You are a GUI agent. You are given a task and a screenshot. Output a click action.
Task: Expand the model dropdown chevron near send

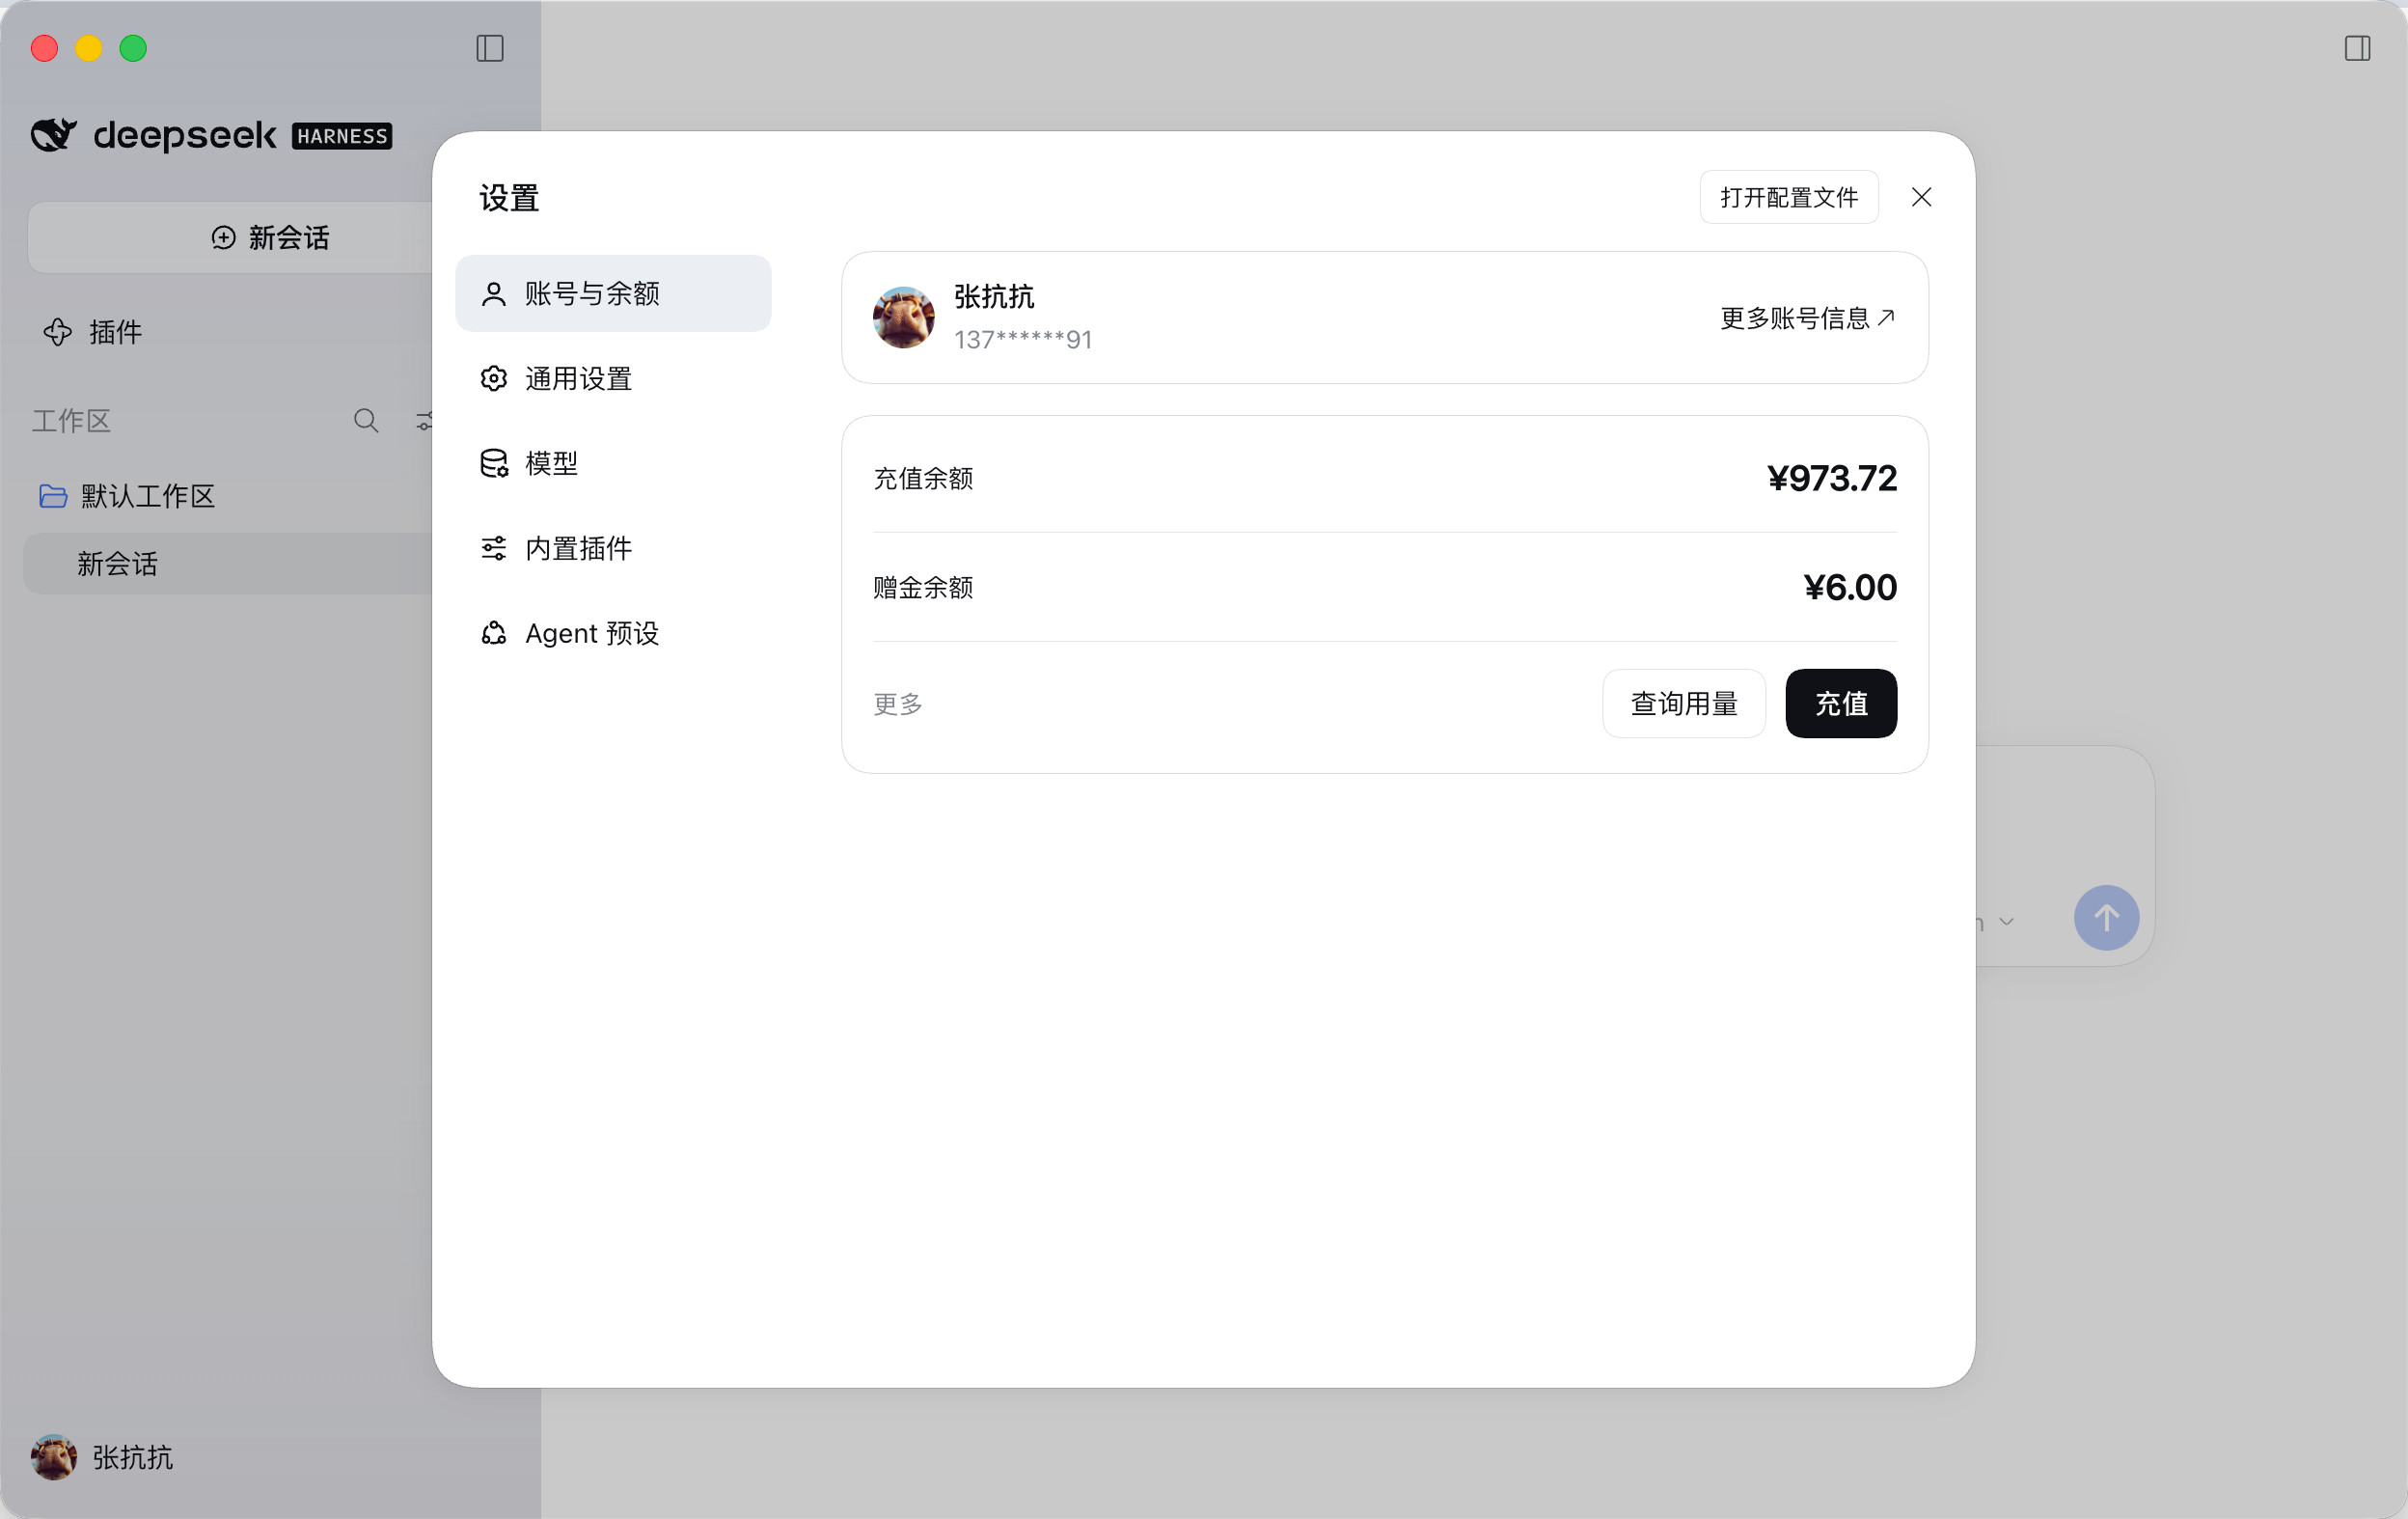tap(2006, 921)
